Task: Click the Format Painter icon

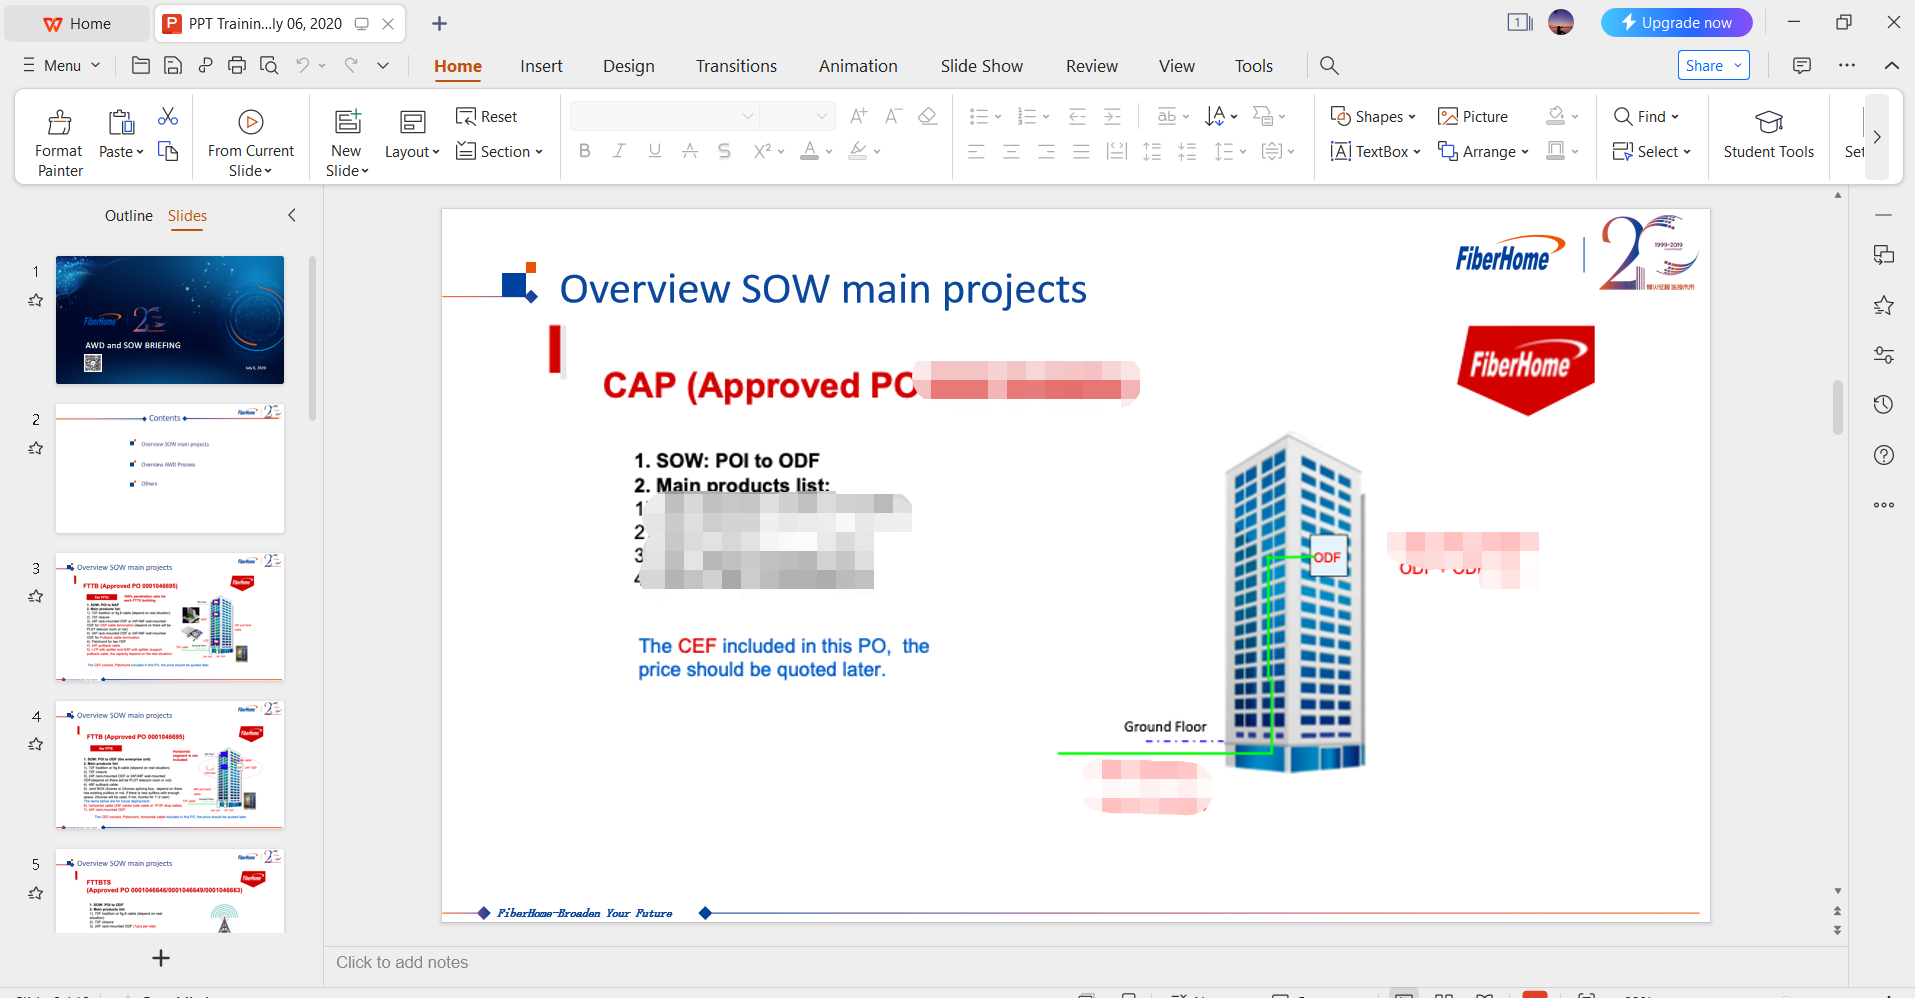Action: (x=59, y=122)
